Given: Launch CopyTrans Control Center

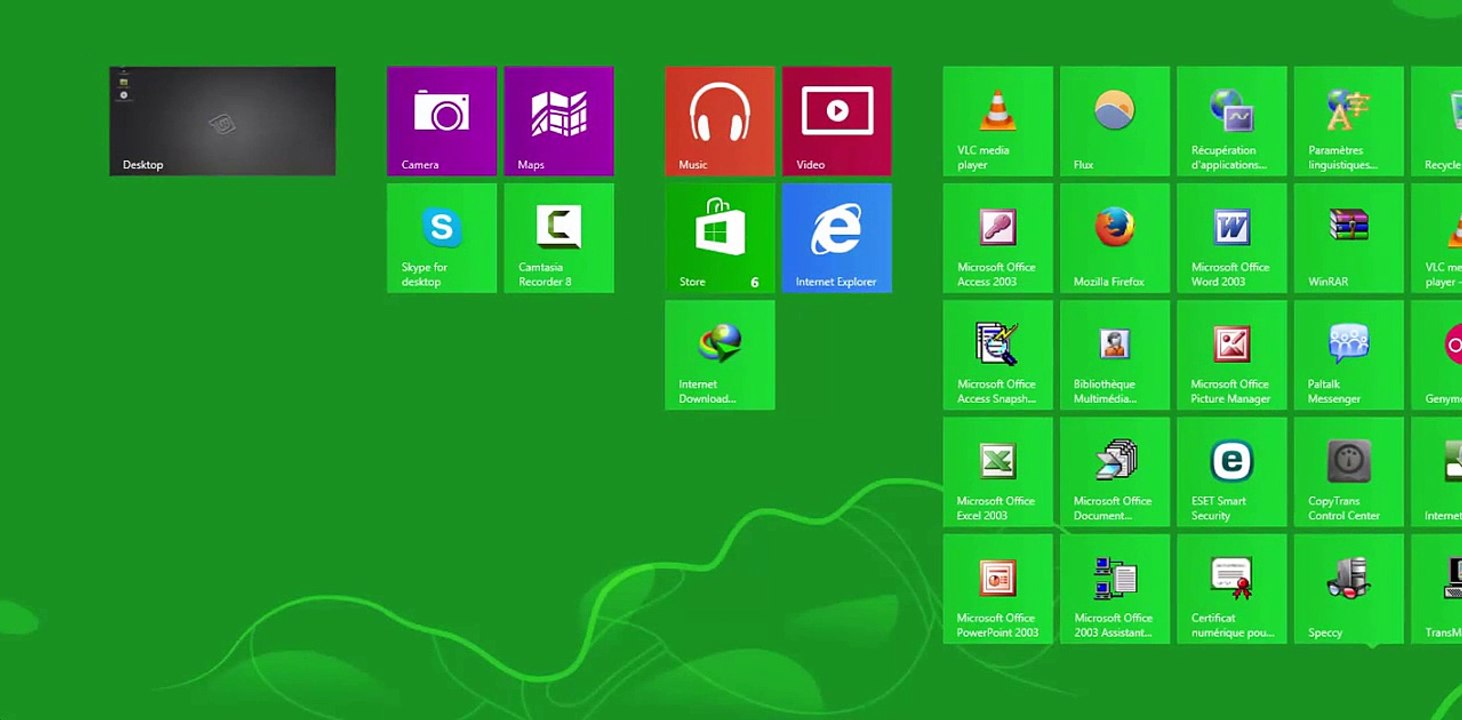Looking at the screenshot, I should coord(1349,472).
